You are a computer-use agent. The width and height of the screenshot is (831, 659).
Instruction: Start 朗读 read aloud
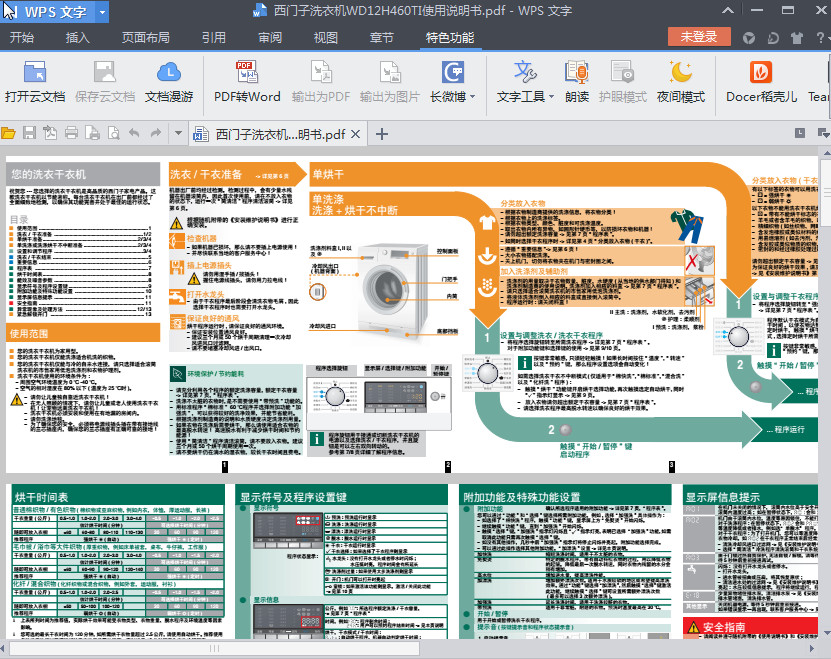point(577,82)
